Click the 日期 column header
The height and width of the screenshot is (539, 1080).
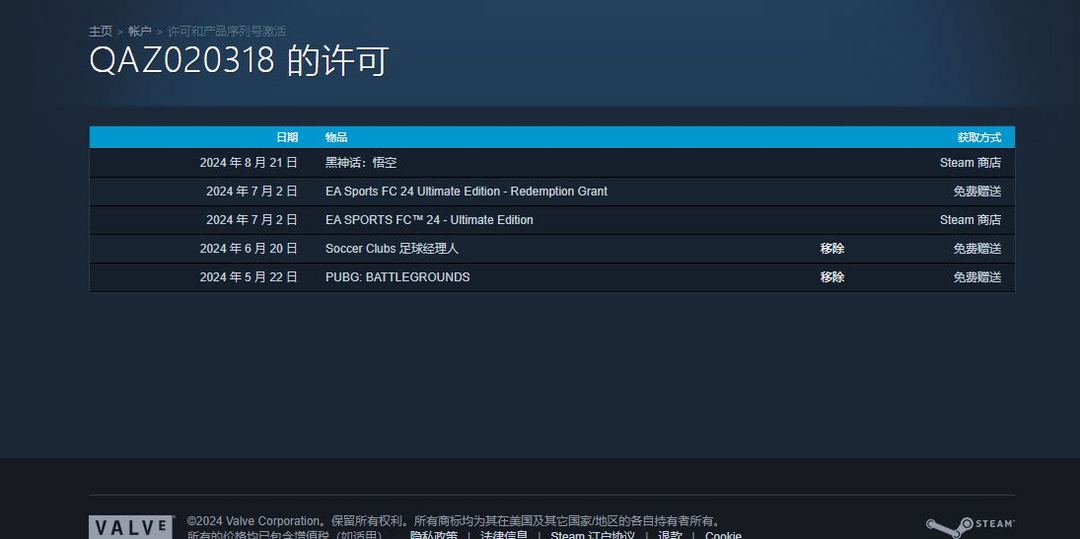pos(287,137)
